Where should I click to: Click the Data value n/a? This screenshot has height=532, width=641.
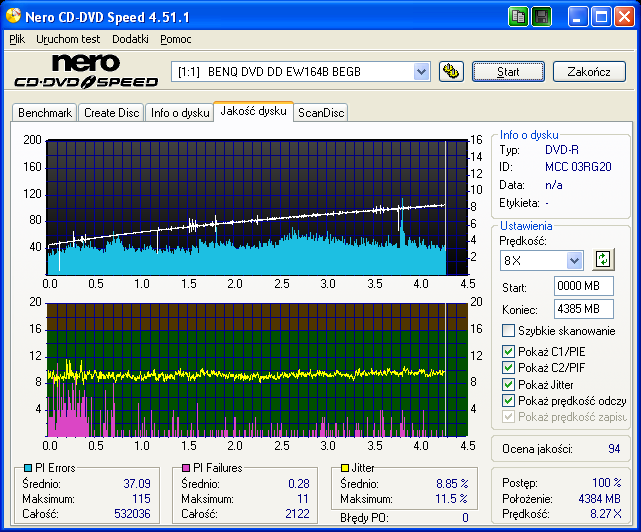pyautogui.click(x=554, y=185)
